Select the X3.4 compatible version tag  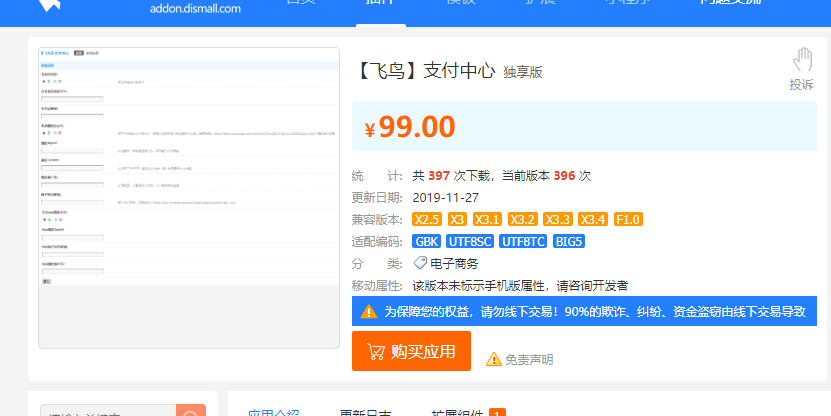click(593, 219)
